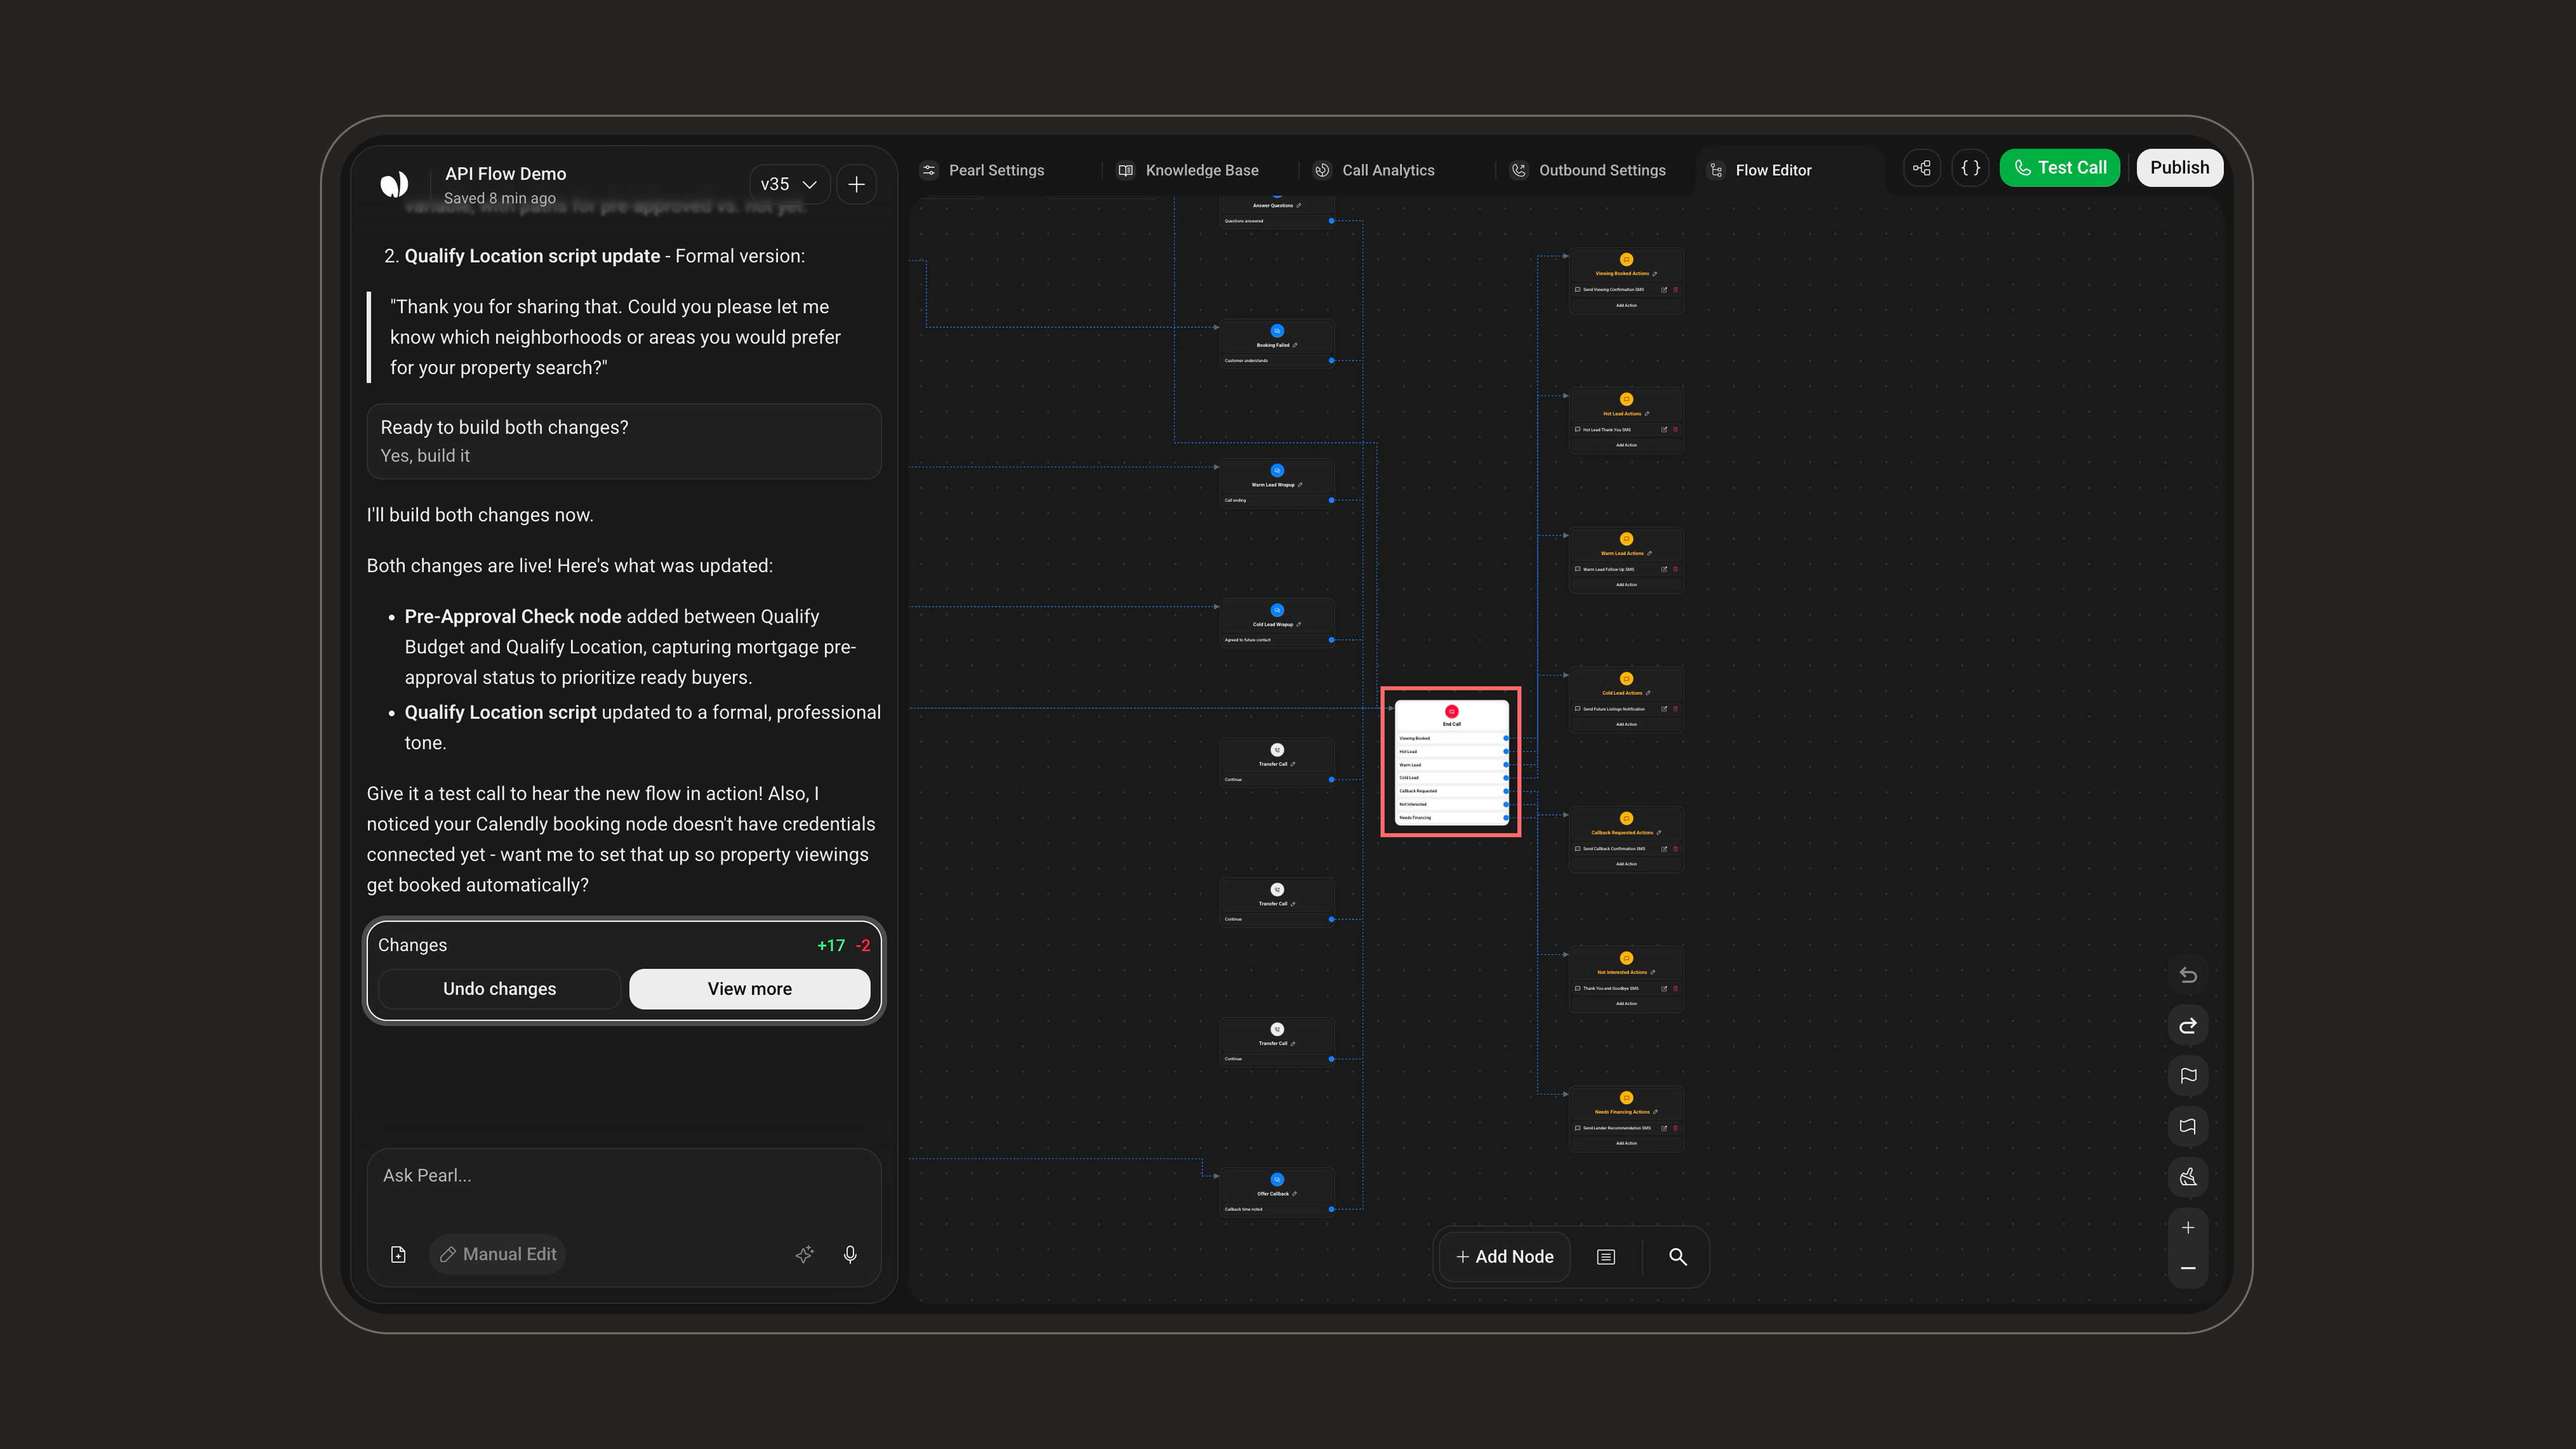
Task: Delete the Warm Lead Follow-Up SMS action
Action: (1675, 569)
